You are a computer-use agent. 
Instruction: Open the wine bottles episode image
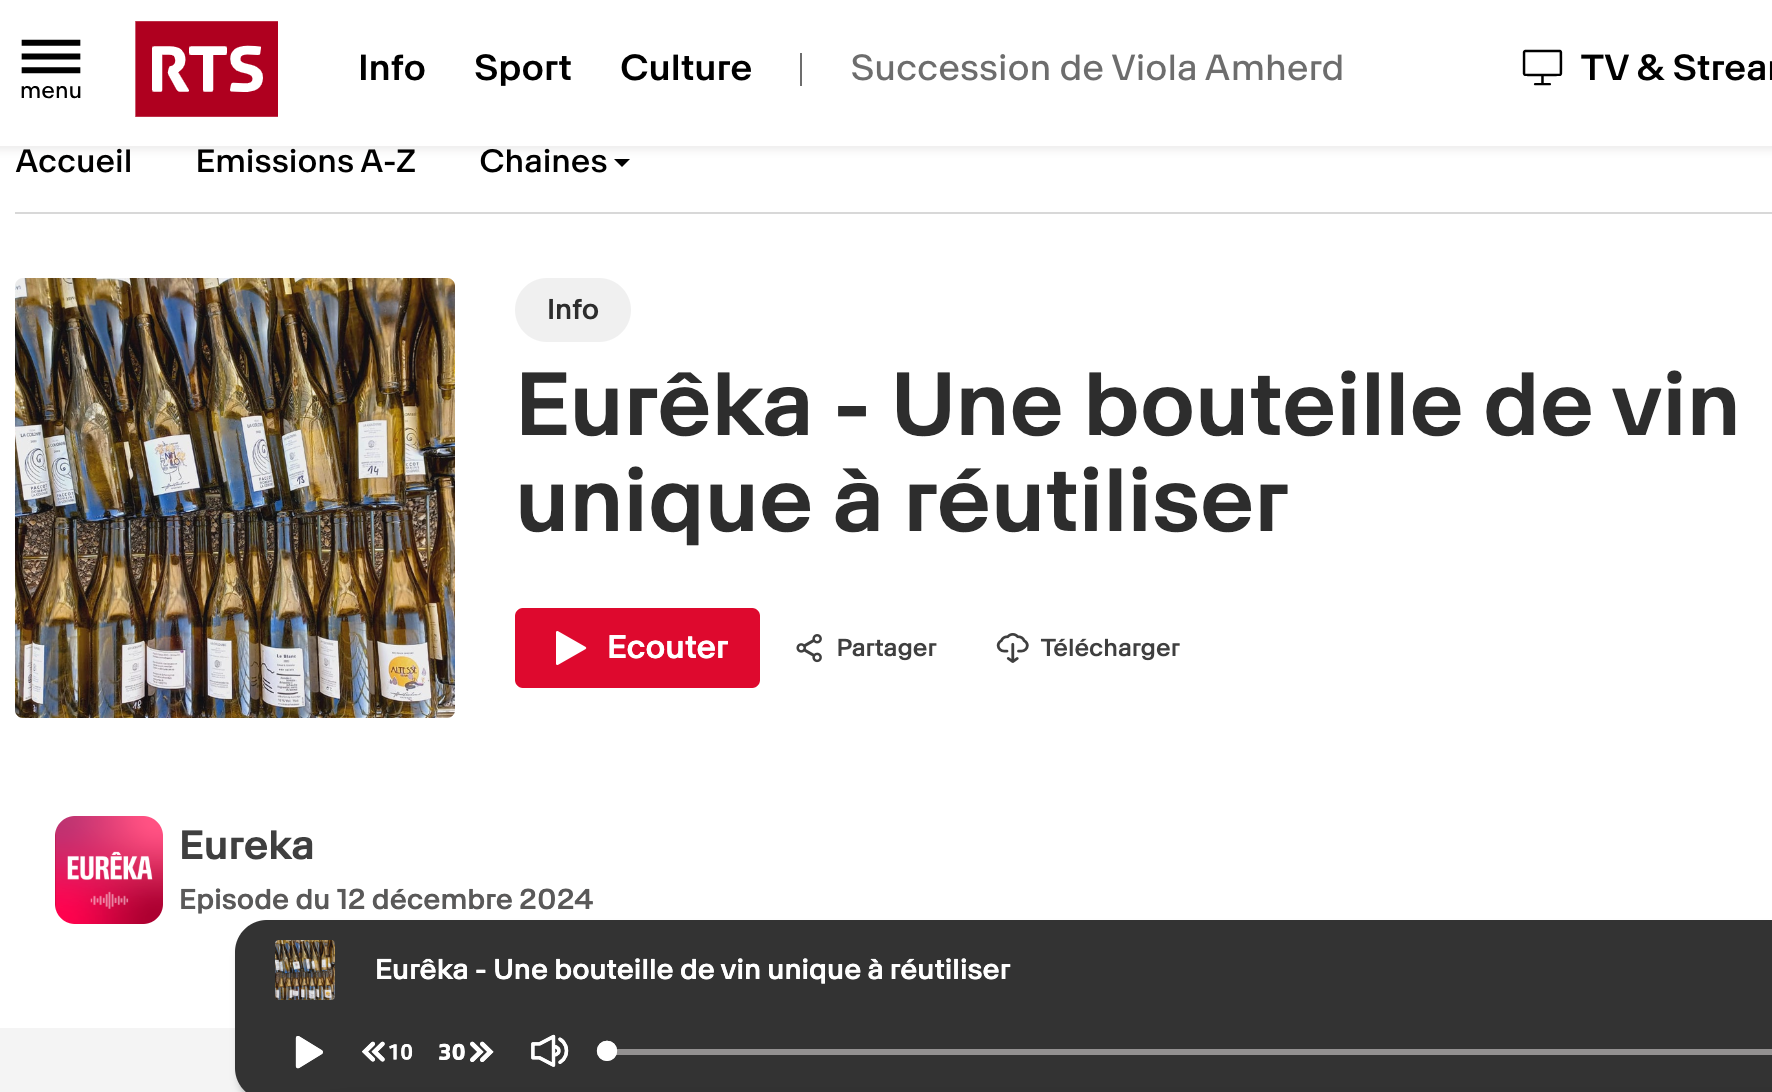coord(235,498)
